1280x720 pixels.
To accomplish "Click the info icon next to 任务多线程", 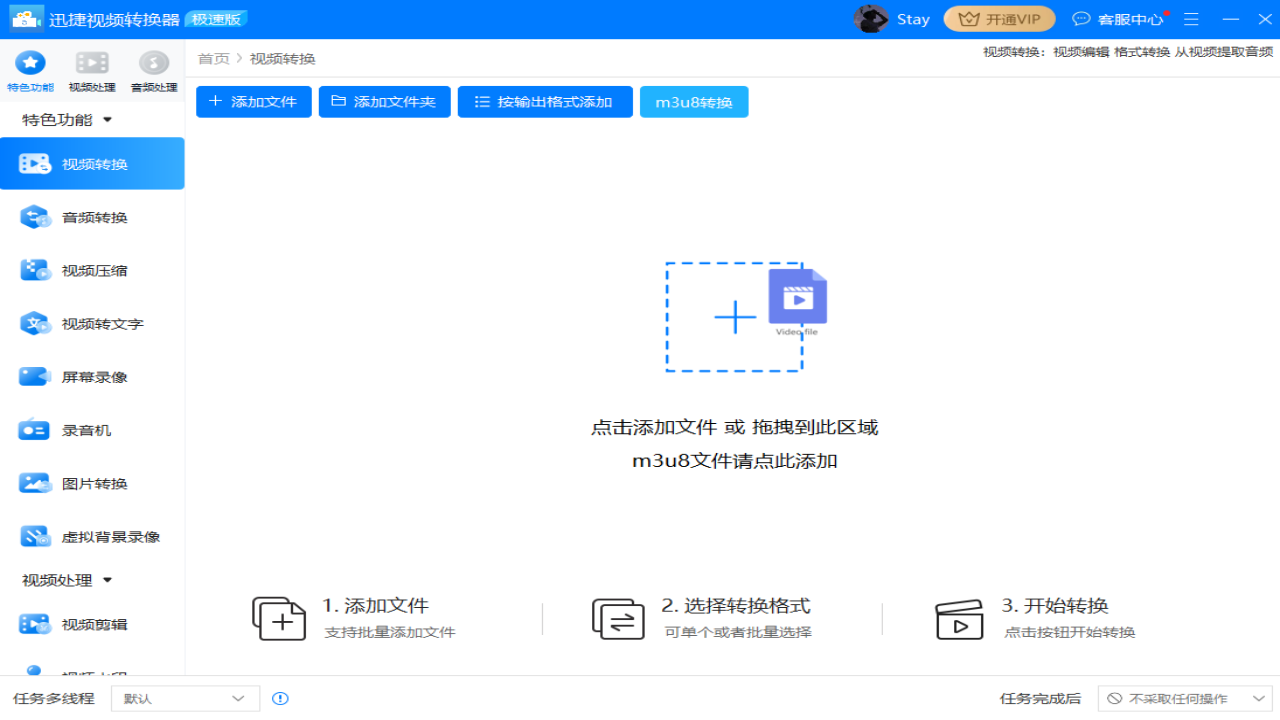I will point(280,698).
